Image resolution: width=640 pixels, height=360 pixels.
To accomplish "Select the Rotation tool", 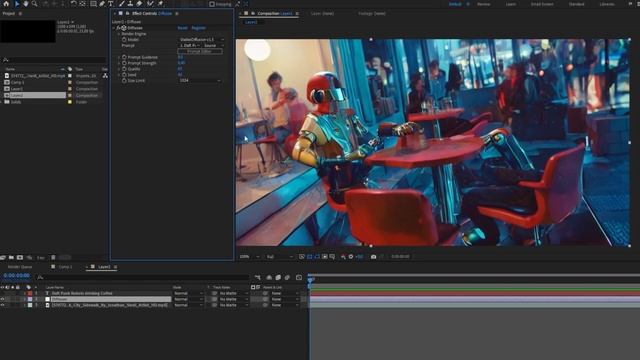I will coord(73,4).
